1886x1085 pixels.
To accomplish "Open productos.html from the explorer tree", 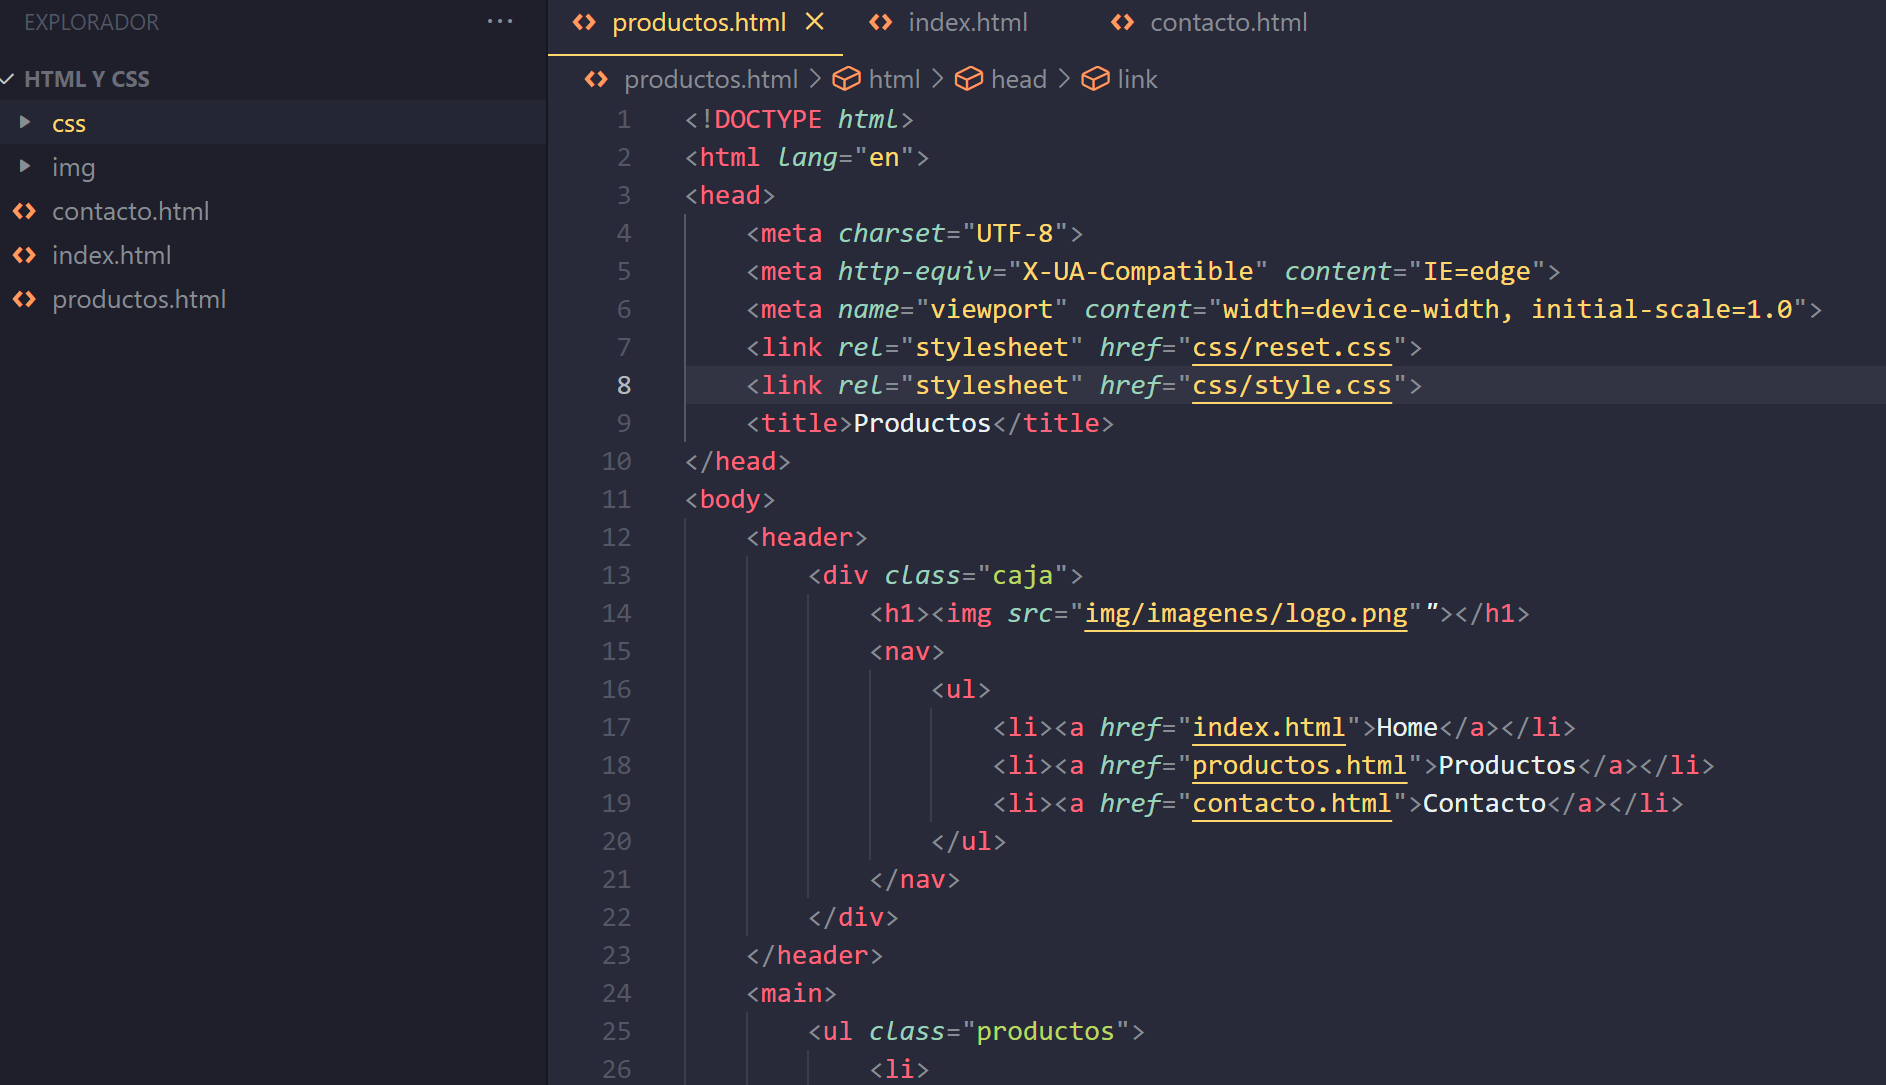I will click(139, 299).
